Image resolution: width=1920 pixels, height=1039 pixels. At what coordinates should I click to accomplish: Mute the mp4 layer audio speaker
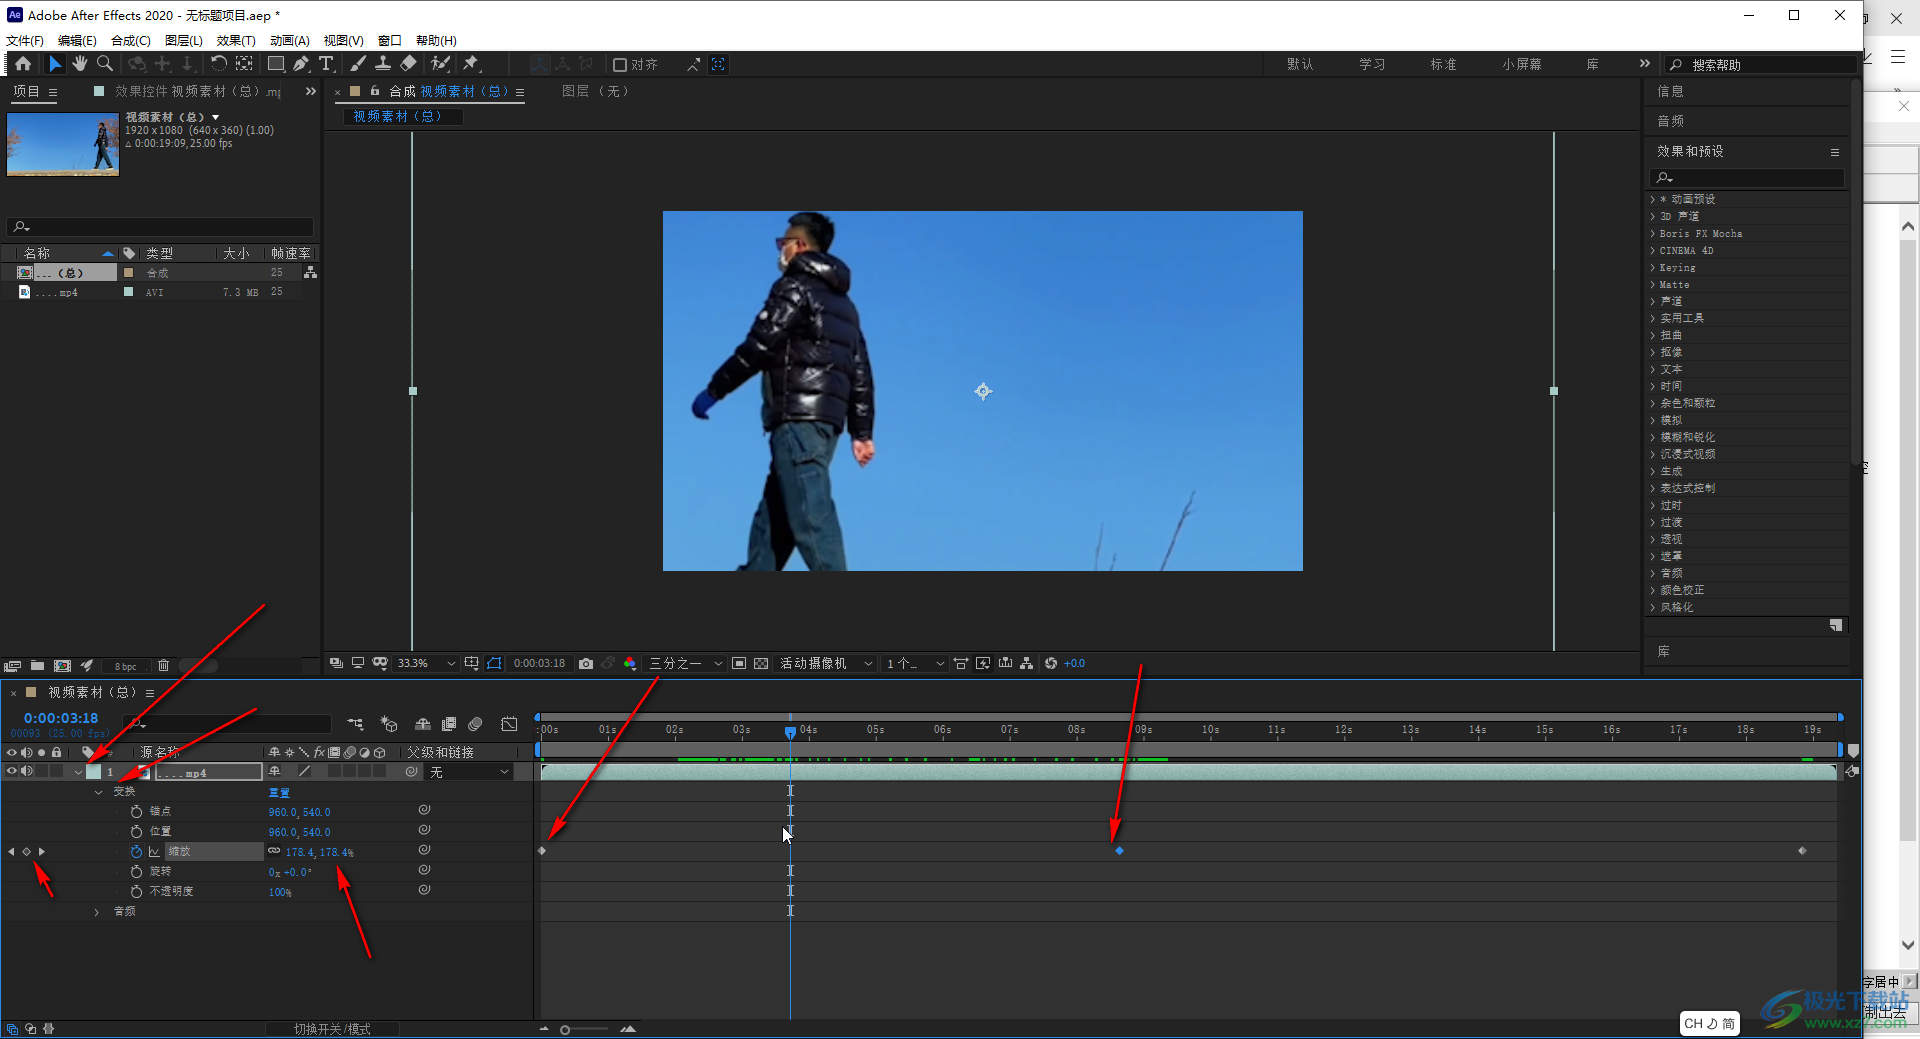[27, 771]
